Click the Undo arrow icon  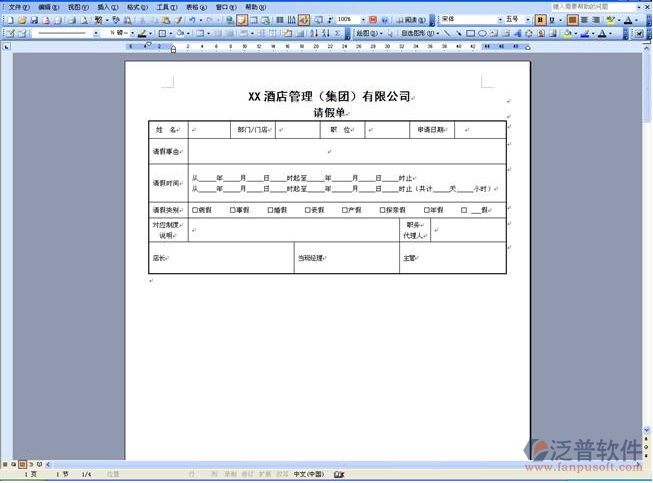coord(192,20)
